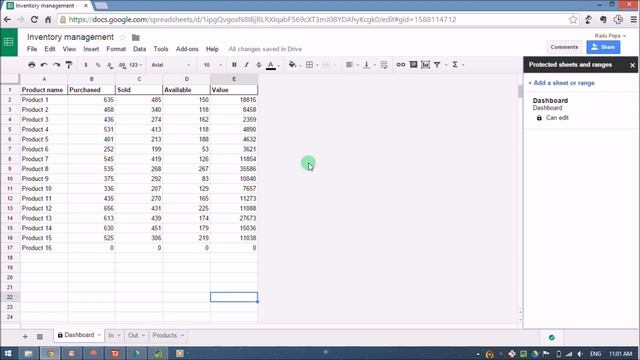Insert a chart
This screenshot has height=360, width=640.
point(425,64)
